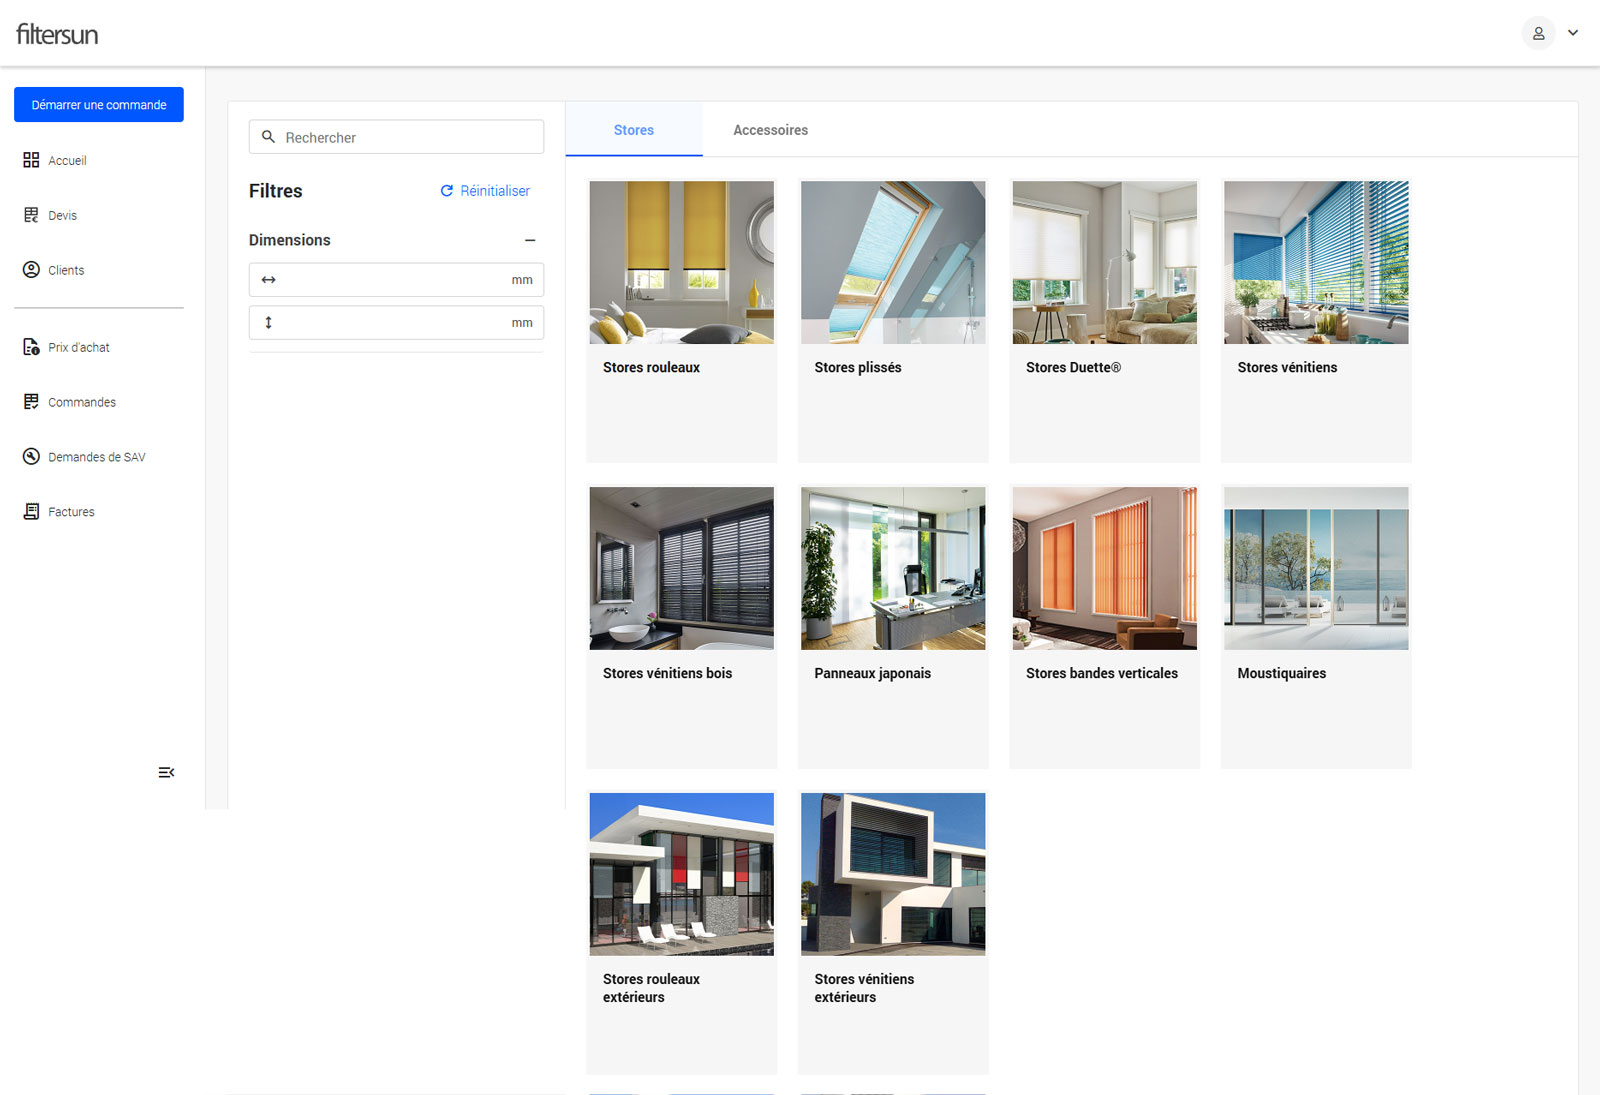
Task: Switch to the Accessoires tab
Action: [x=770, y=130]
